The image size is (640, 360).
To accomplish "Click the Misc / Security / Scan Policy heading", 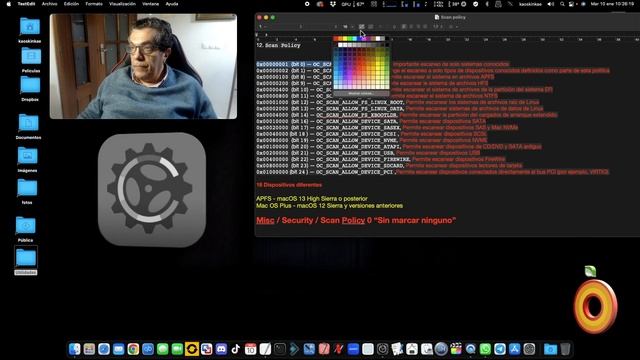I will pyautogui.click(x=356, y=220).
